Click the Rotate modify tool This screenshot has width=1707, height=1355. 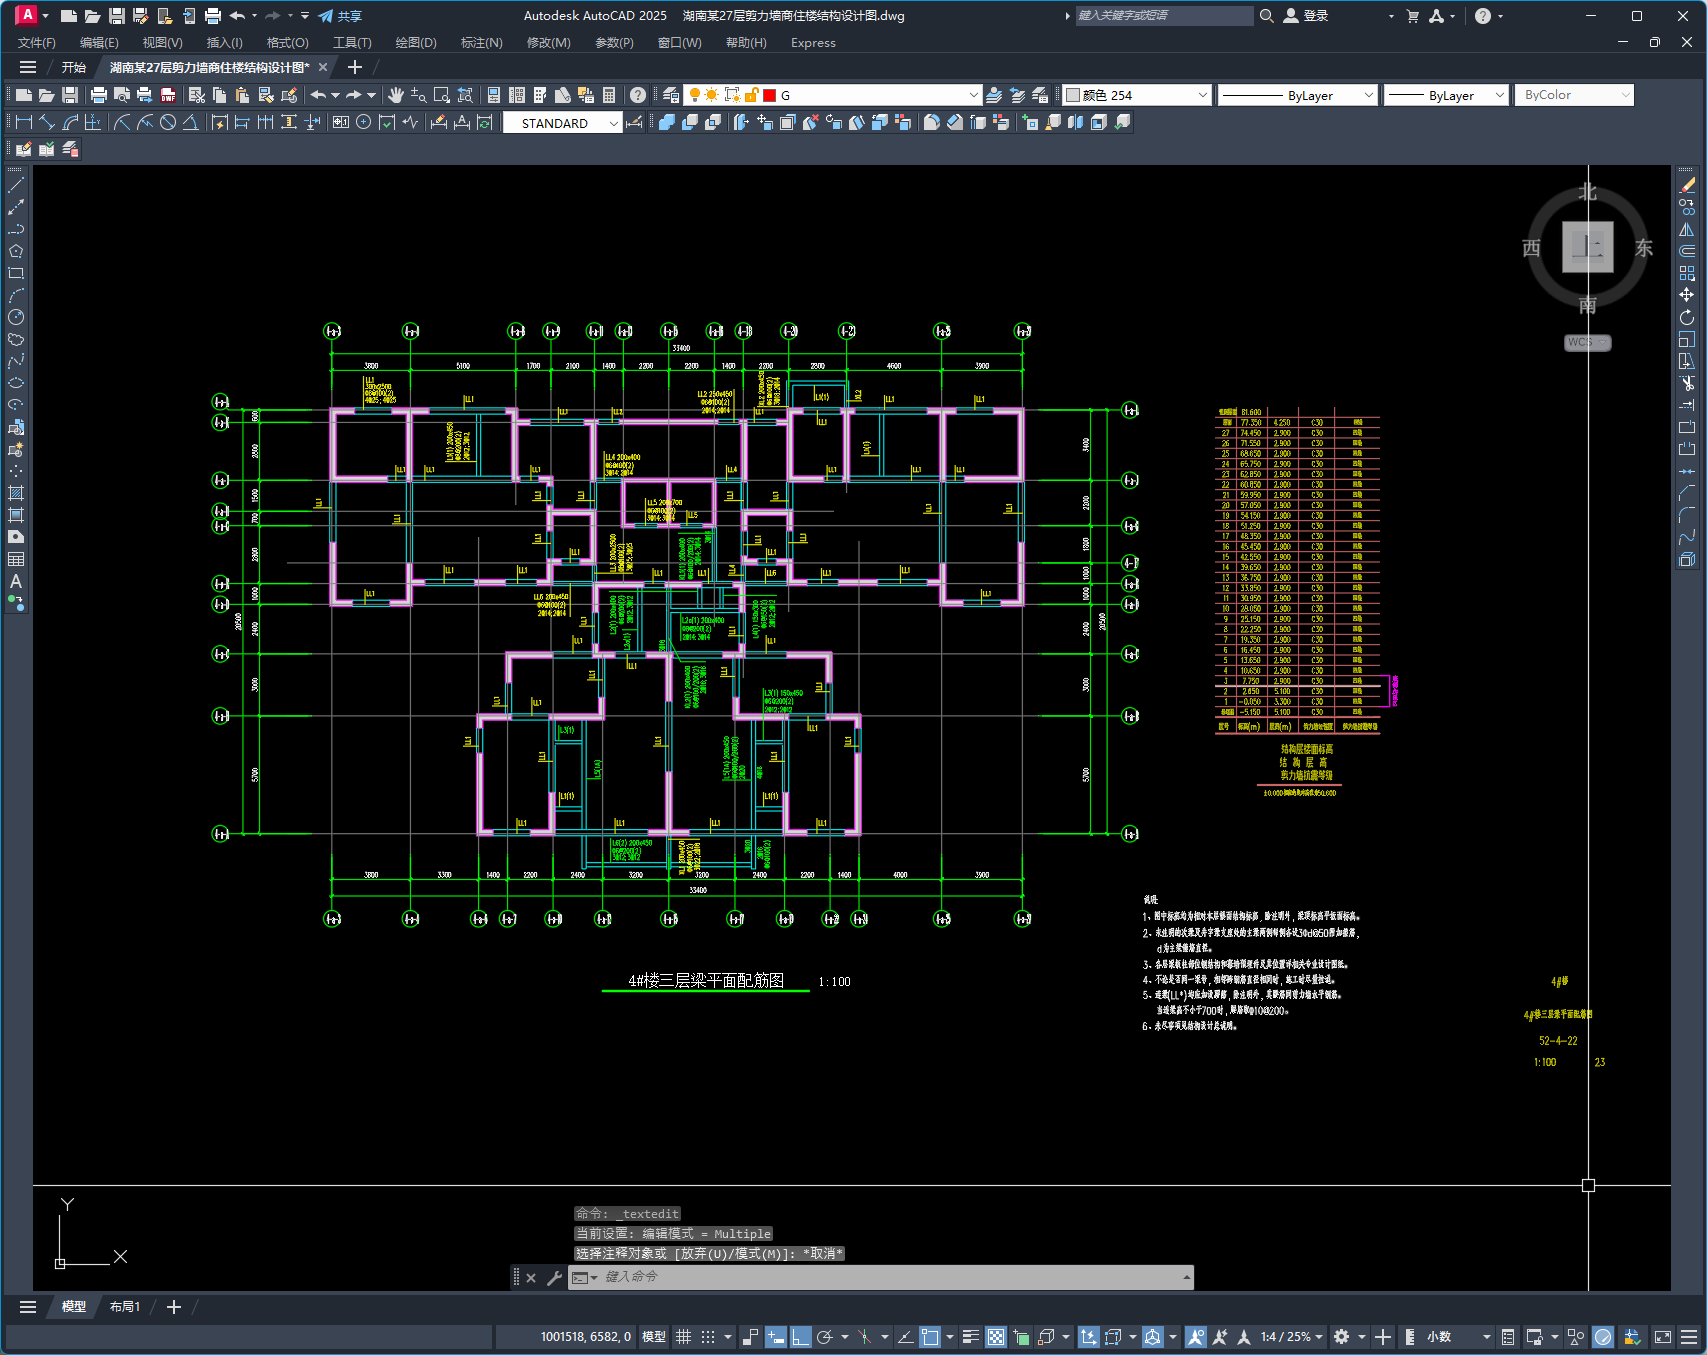pos(1688,317)
